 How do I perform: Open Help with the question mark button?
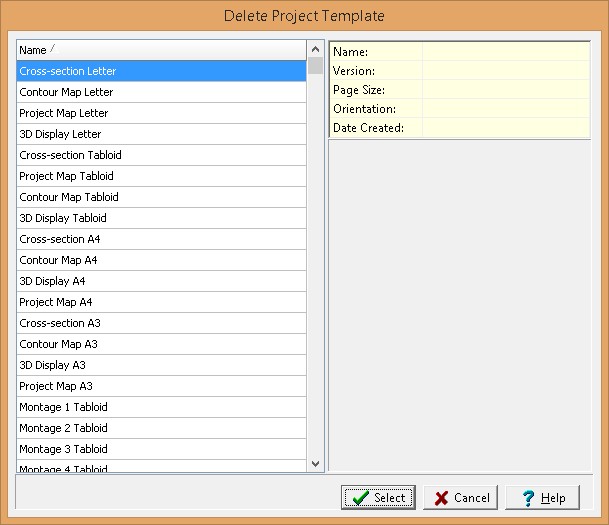(x=542, y=497)
